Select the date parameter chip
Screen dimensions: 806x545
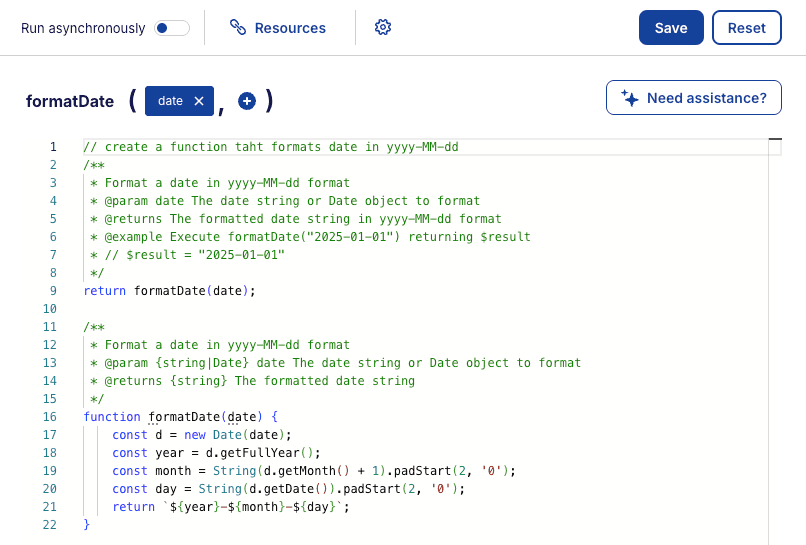pos(170,101)
